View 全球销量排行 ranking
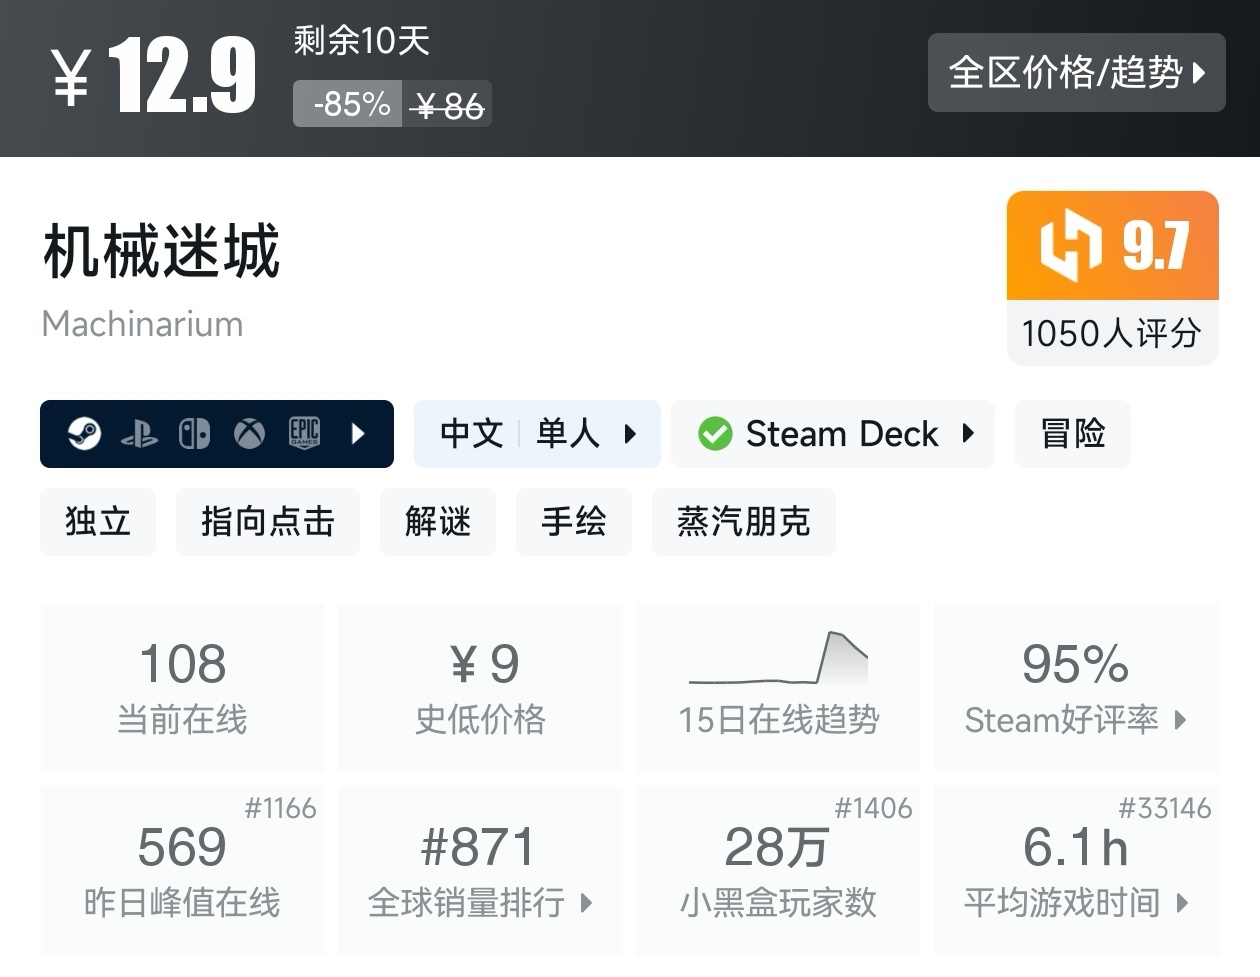This screenshot has height=977, width=1260. tap(480, 870)
